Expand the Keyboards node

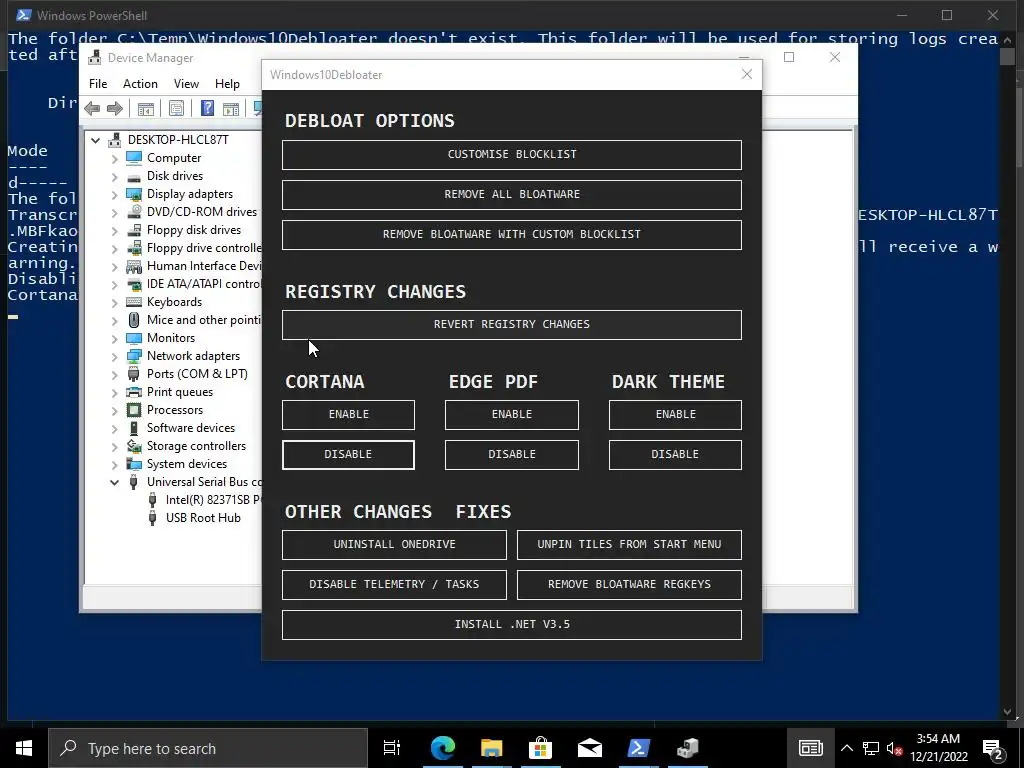coord(114,302)
